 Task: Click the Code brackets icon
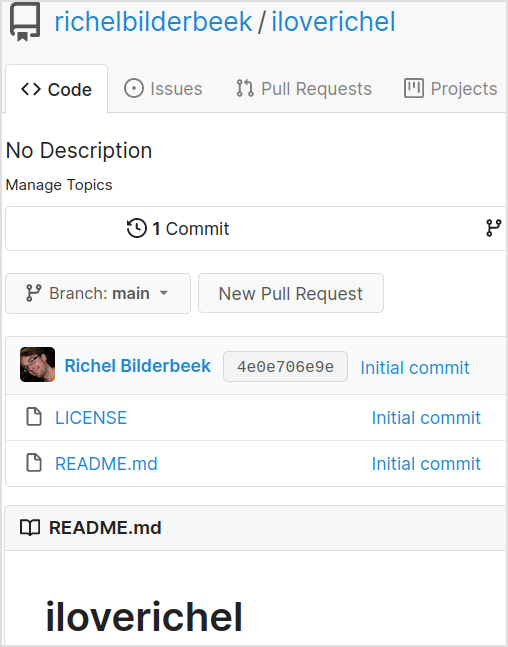[x=31, y=89]
